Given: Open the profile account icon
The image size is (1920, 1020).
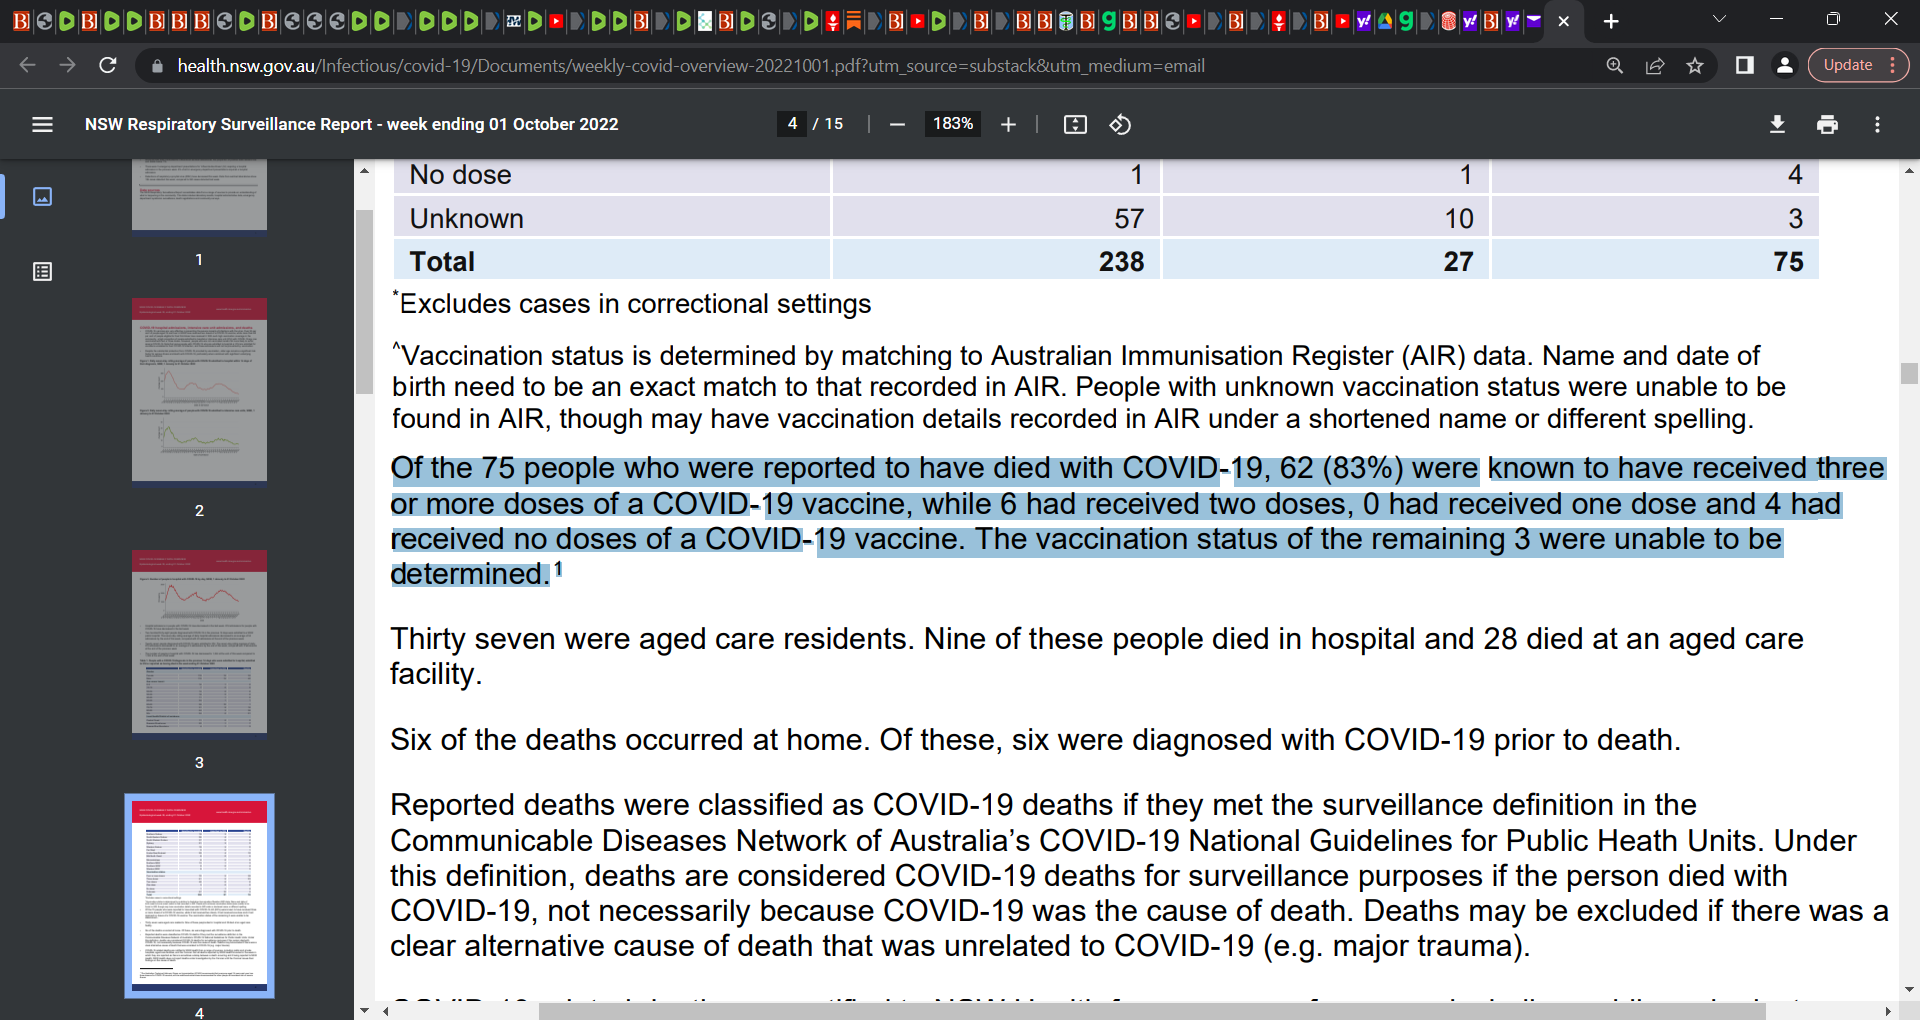Looking at the screenshot, I should [x=1784, y=65].
